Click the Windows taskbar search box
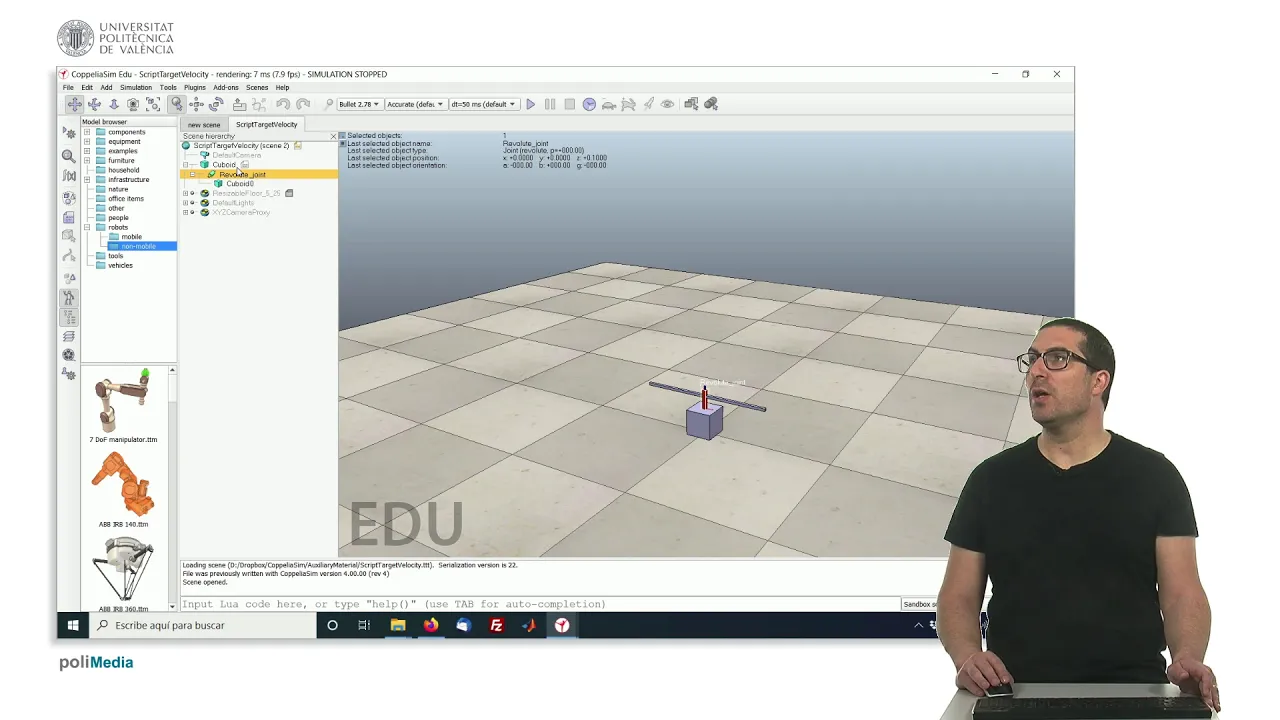The image size is (1280, 720). click(x=203, y=625)
